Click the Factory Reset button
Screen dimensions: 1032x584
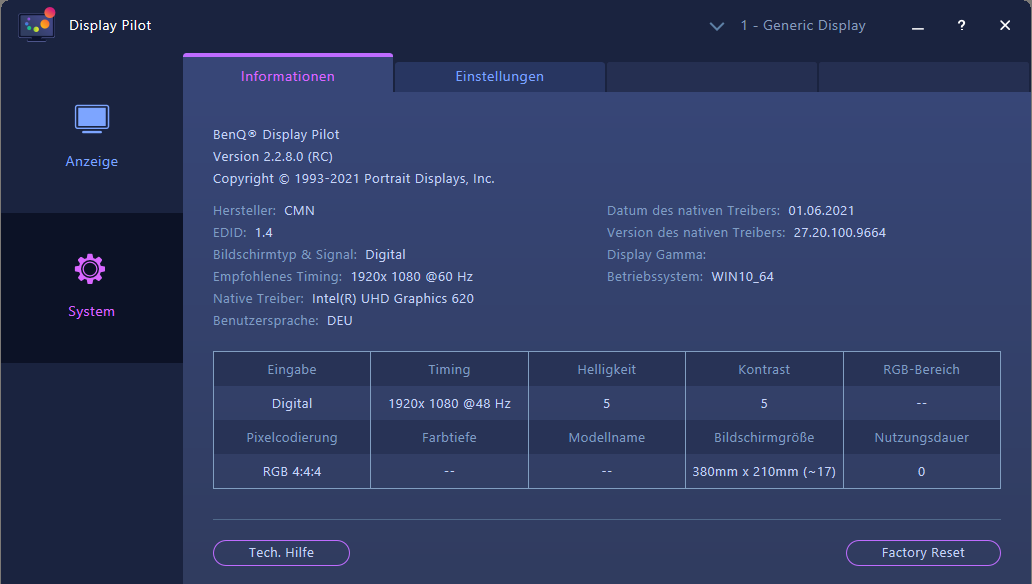[923, 552]
